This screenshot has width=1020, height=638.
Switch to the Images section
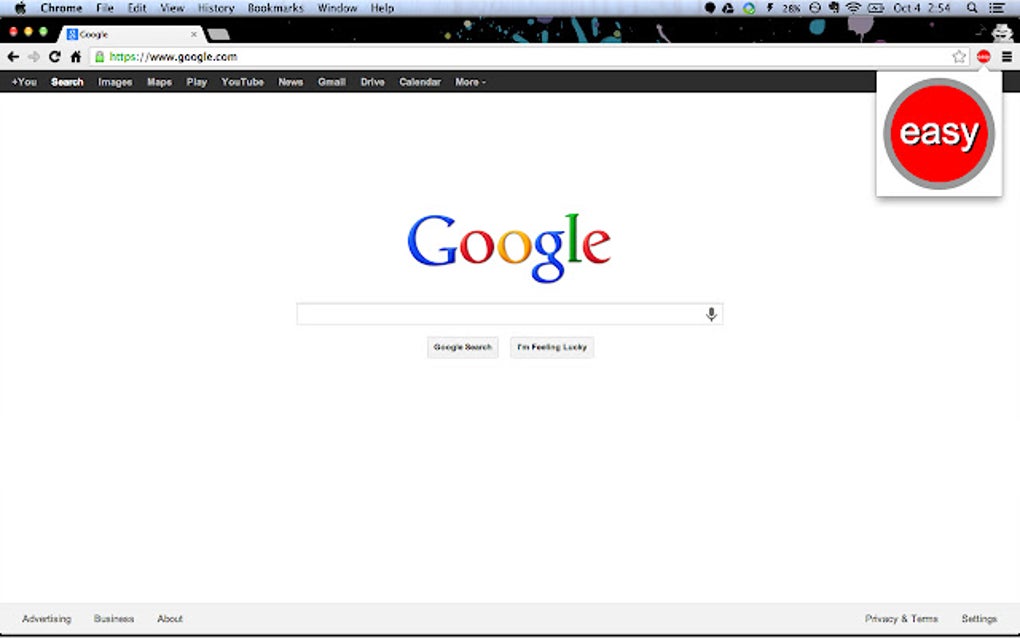point(114,81)
